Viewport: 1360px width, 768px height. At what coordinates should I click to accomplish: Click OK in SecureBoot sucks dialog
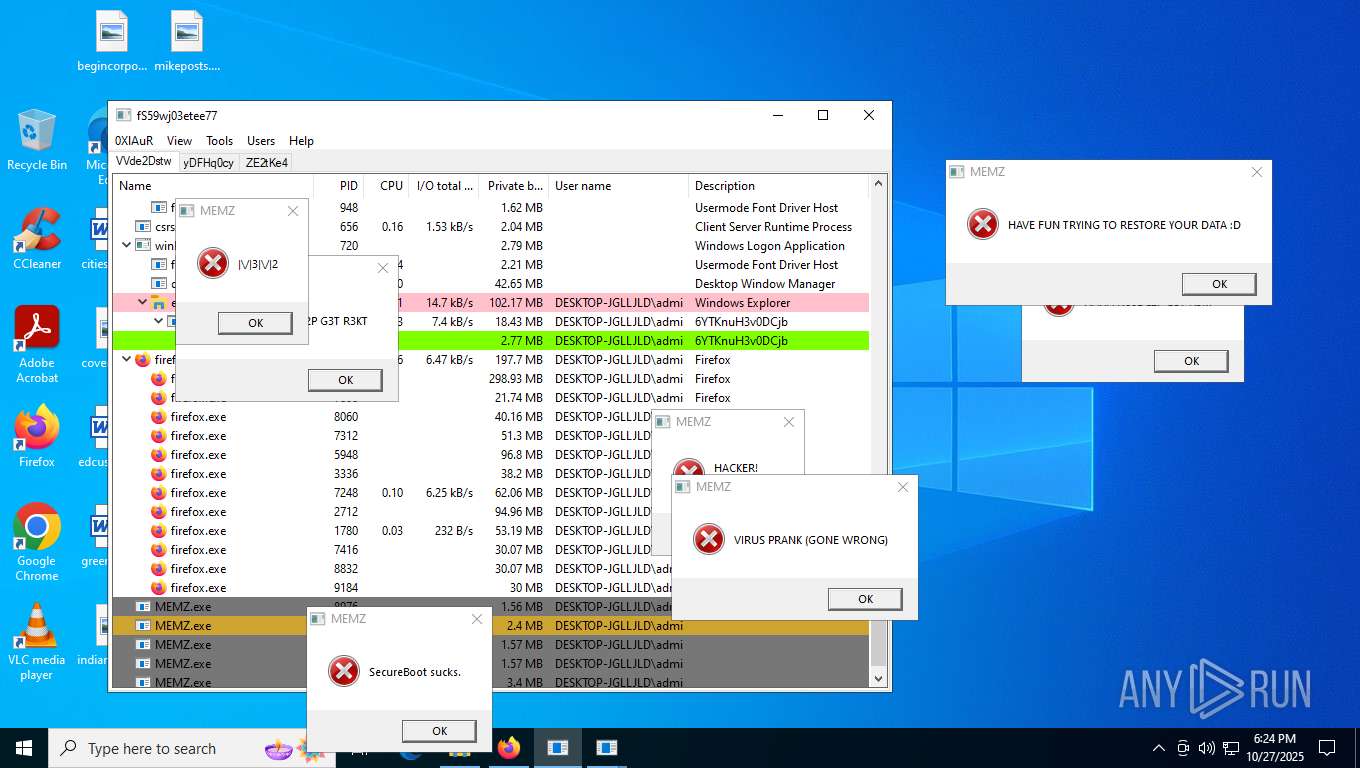[439, 731]
